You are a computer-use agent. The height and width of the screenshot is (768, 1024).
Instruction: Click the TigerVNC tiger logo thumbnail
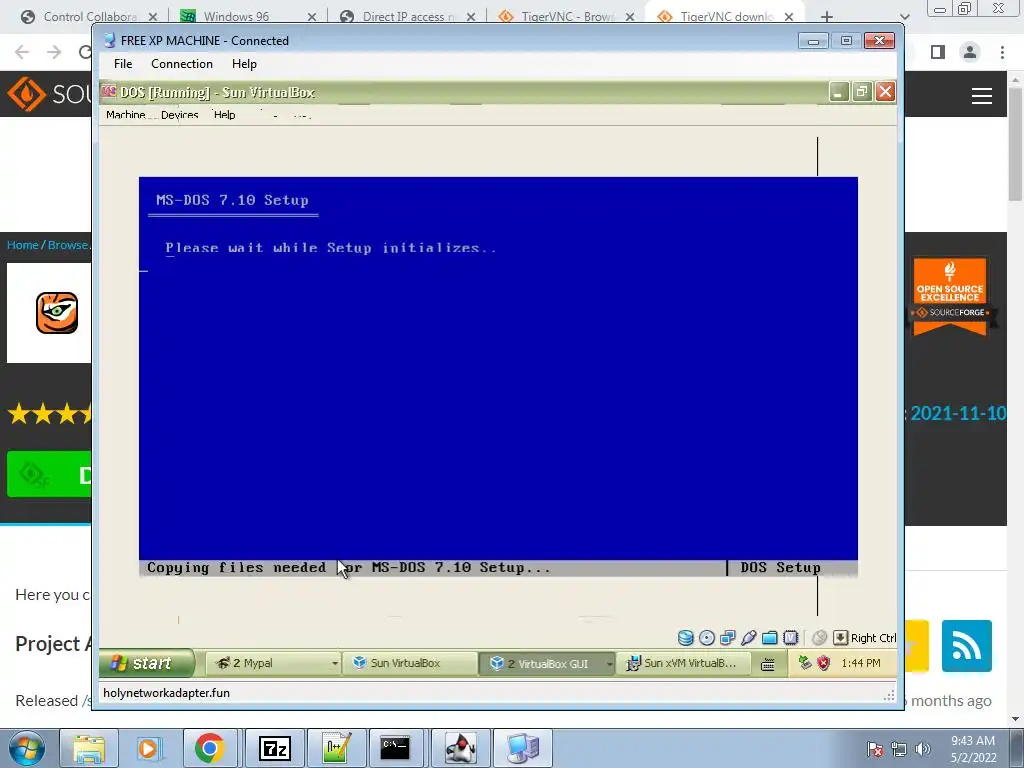[57, 313]
